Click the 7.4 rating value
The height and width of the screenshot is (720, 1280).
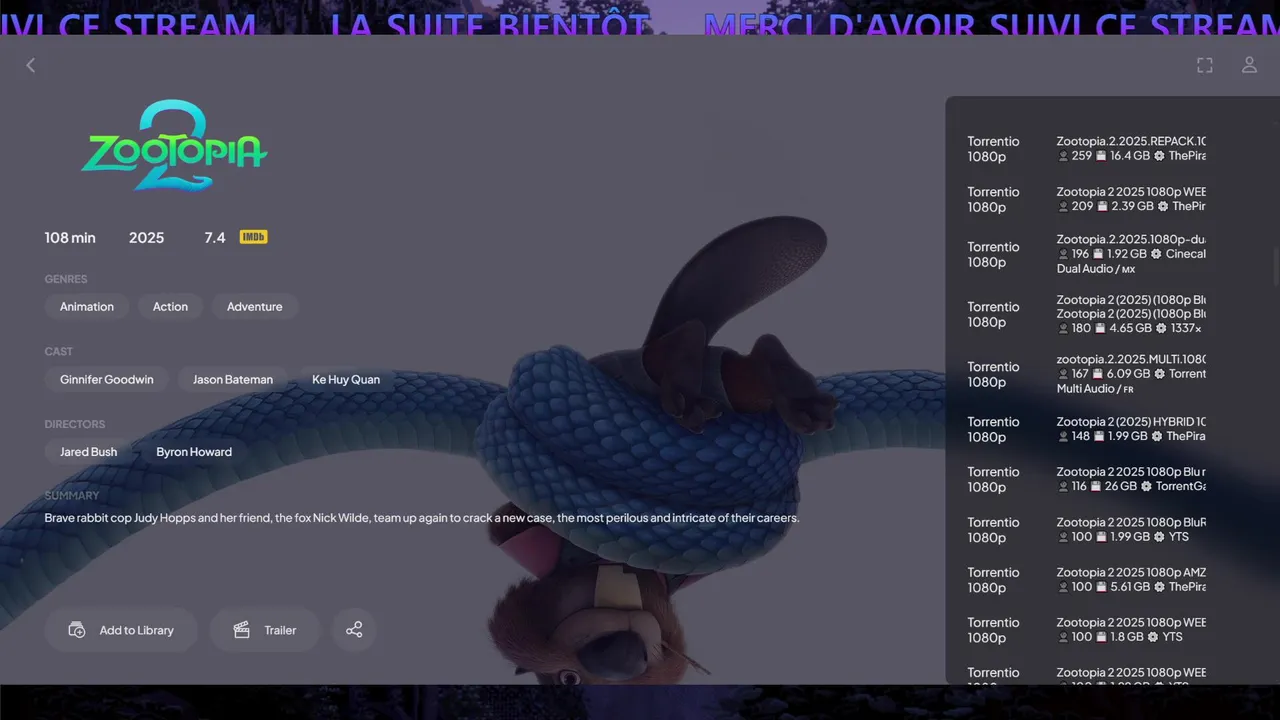pos(215,238)
